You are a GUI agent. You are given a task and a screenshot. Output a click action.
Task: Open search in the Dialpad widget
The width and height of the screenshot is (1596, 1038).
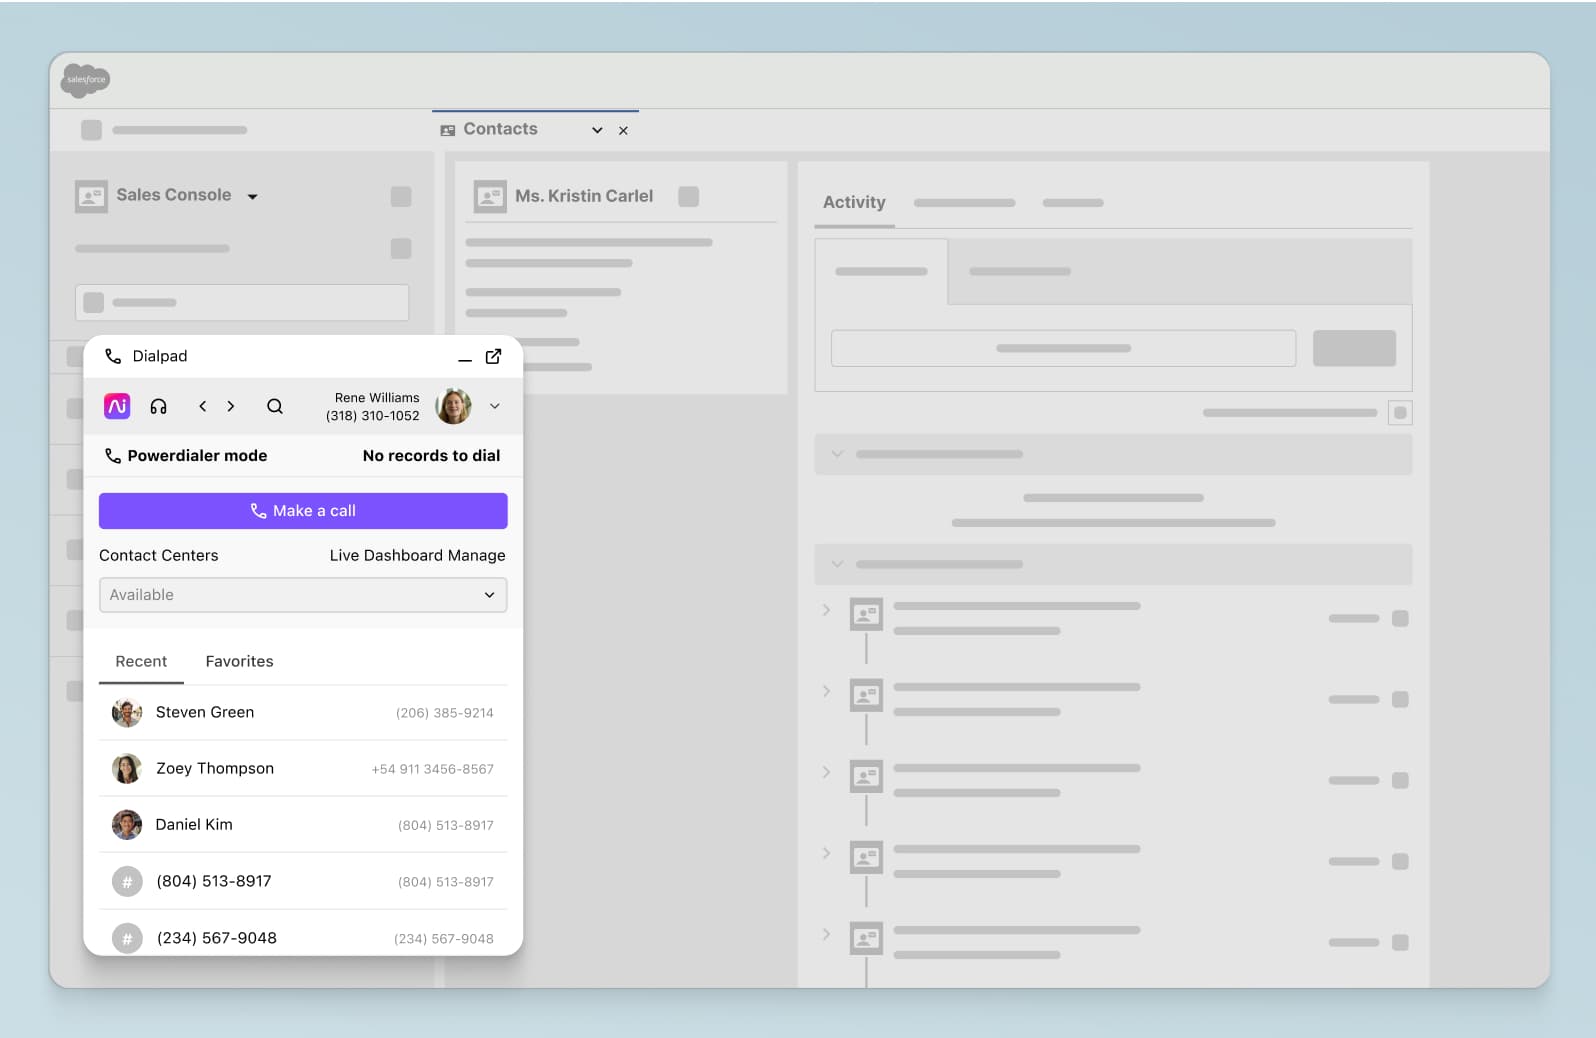275,406
